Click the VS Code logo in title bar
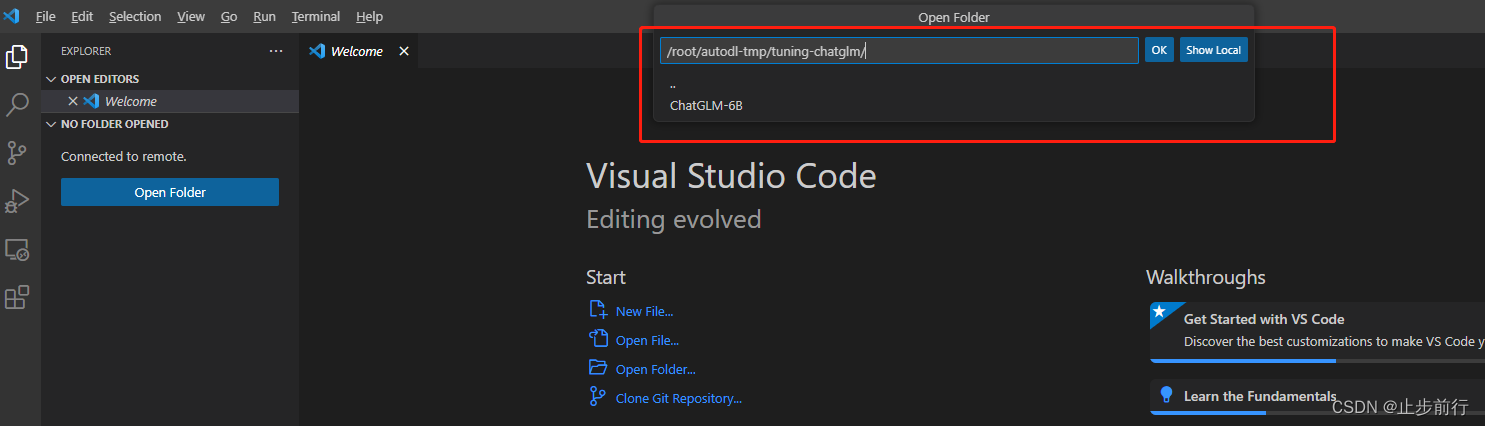Screen dimensions: 1485x426 point(12,16)
